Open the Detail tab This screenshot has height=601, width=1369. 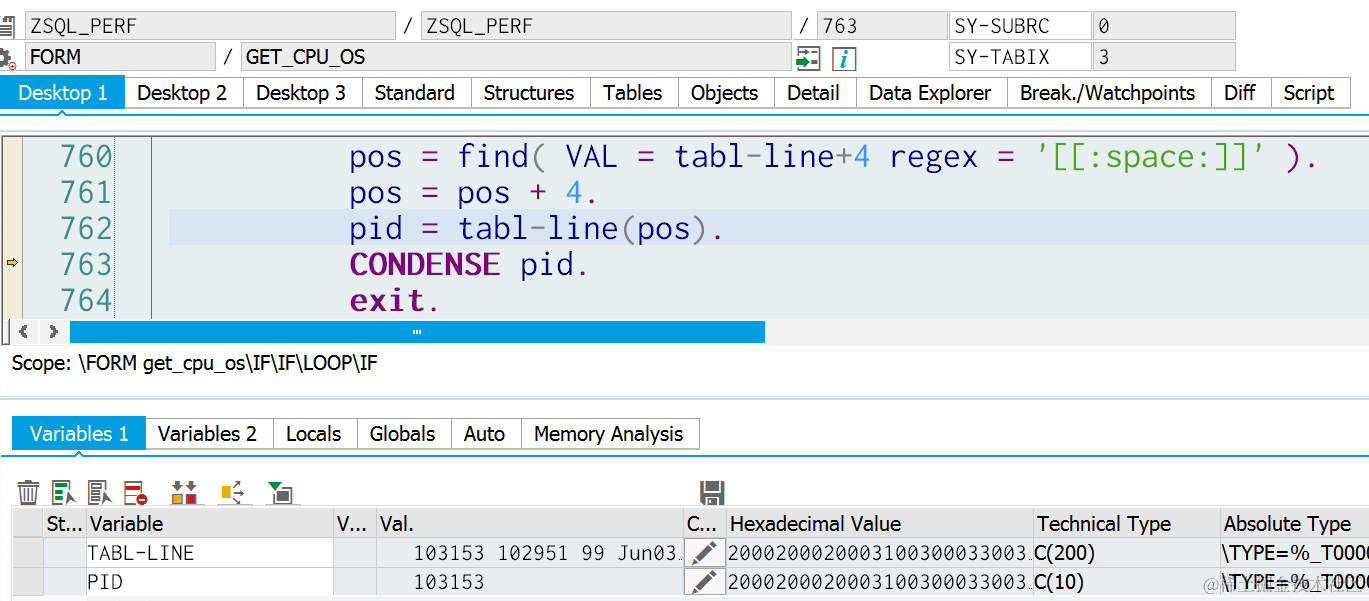click(x=814, y=93)
